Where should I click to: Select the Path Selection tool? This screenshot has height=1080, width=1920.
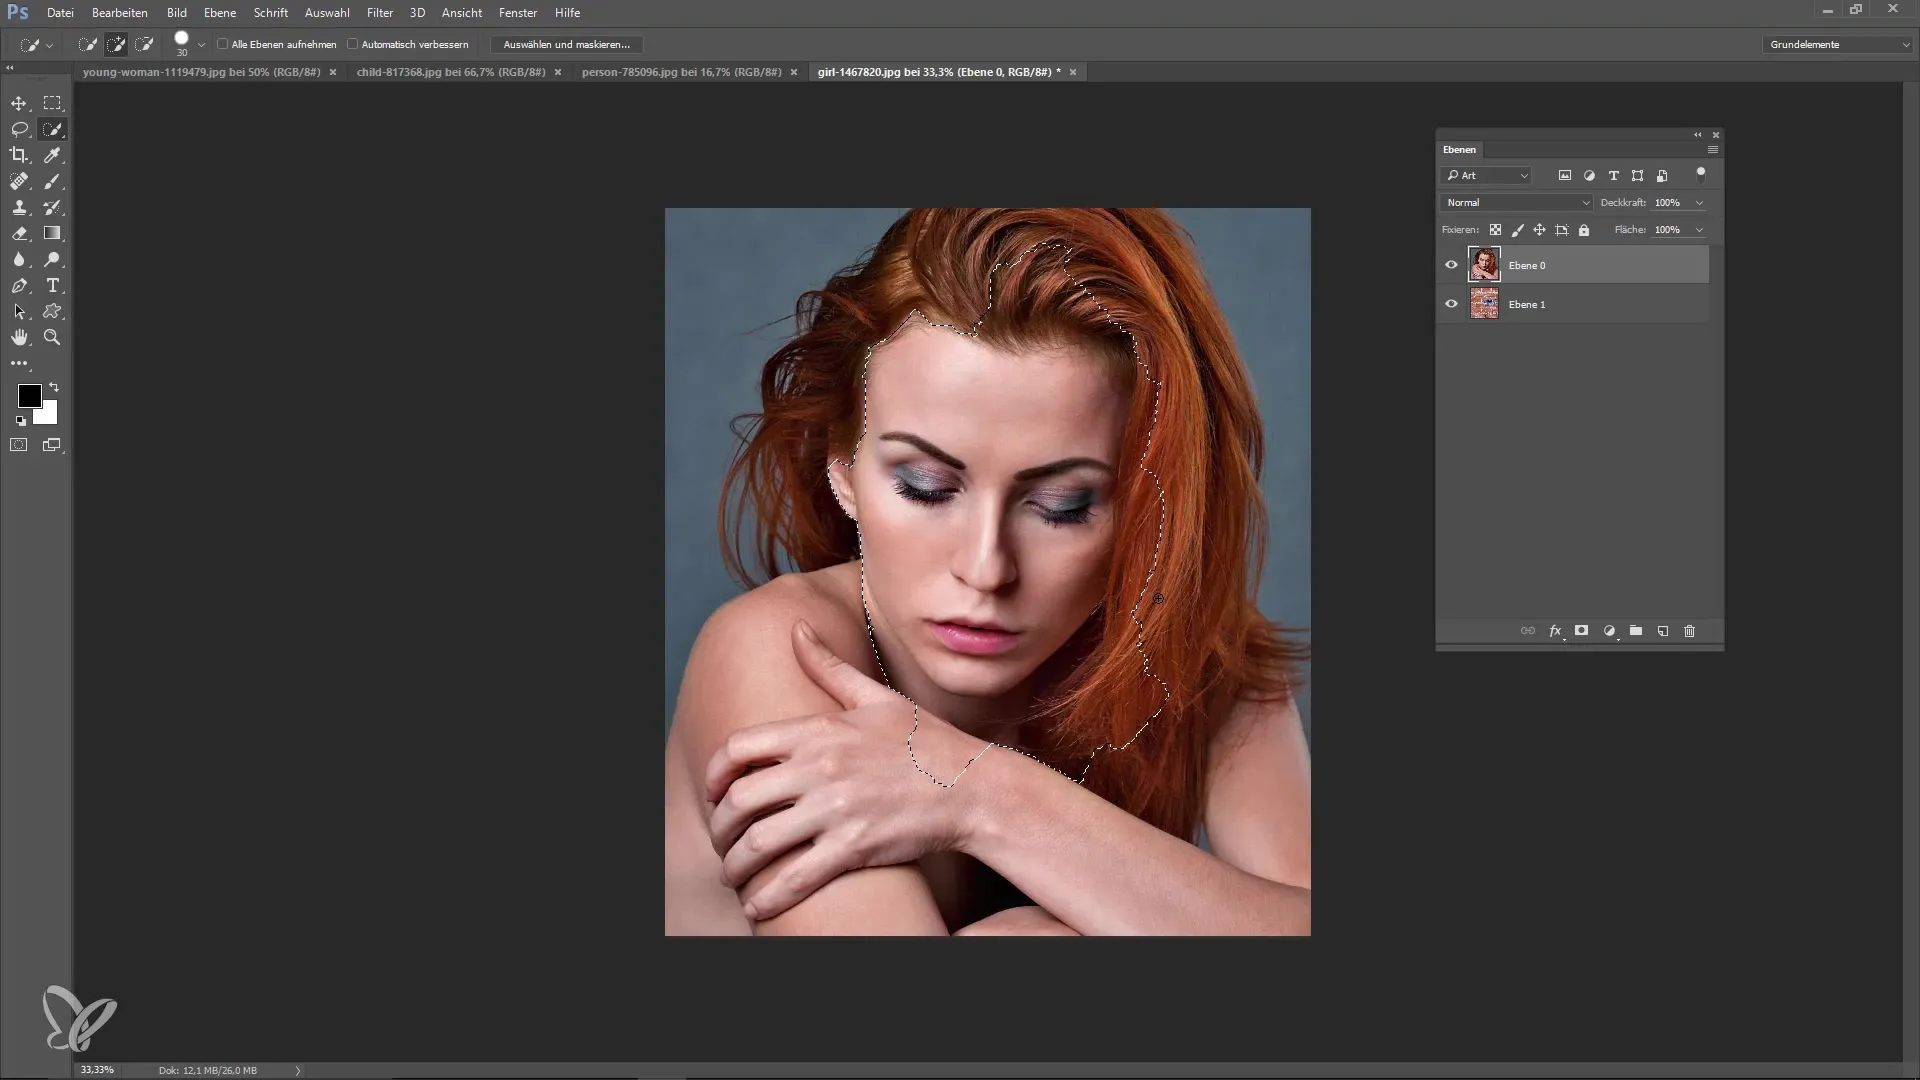click(x=19, y=312)
